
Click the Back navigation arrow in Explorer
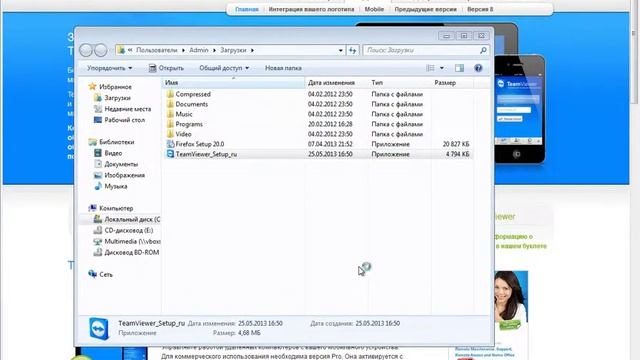86,50
